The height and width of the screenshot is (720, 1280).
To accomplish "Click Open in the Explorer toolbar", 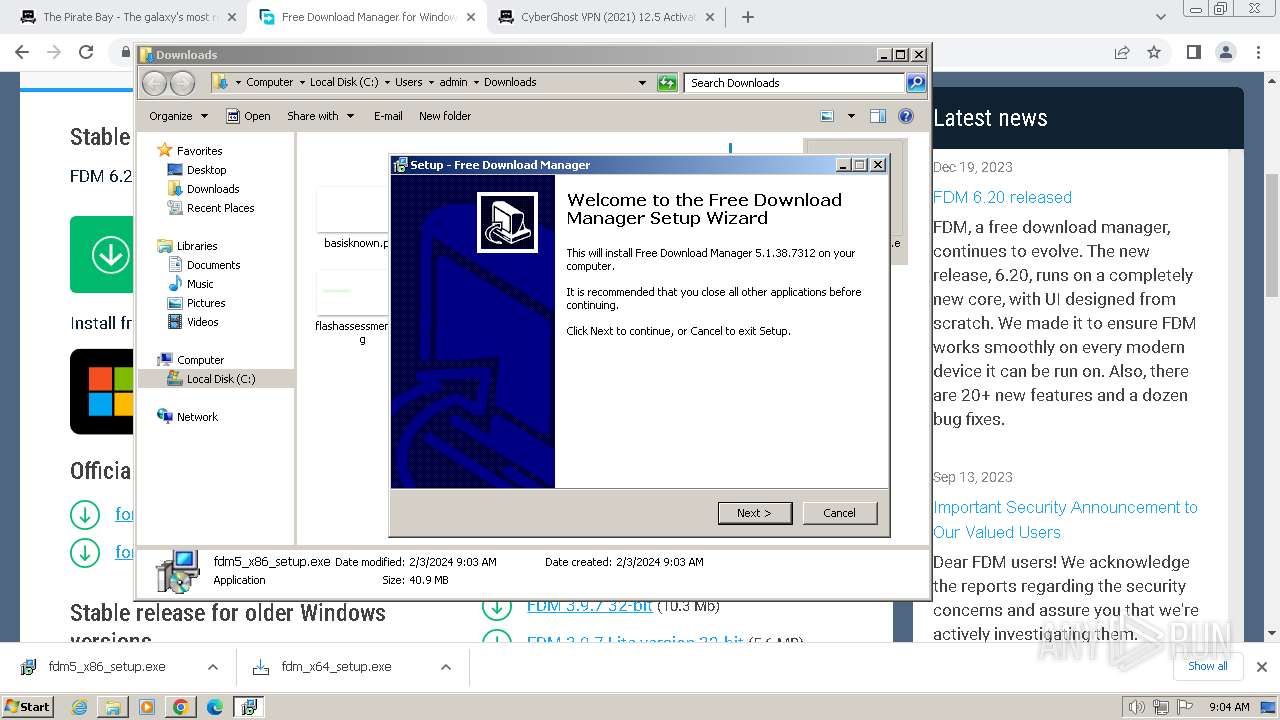I will [249, 116].
